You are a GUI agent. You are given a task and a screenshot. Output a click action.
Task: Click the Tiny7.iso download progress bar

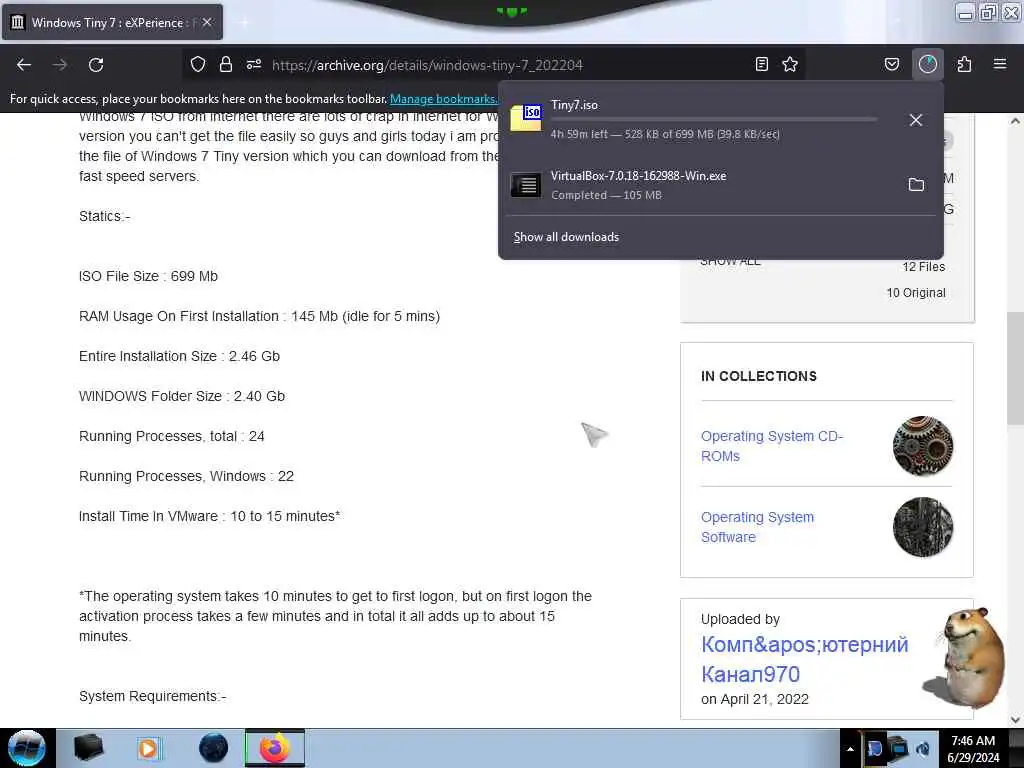point(714,120)
